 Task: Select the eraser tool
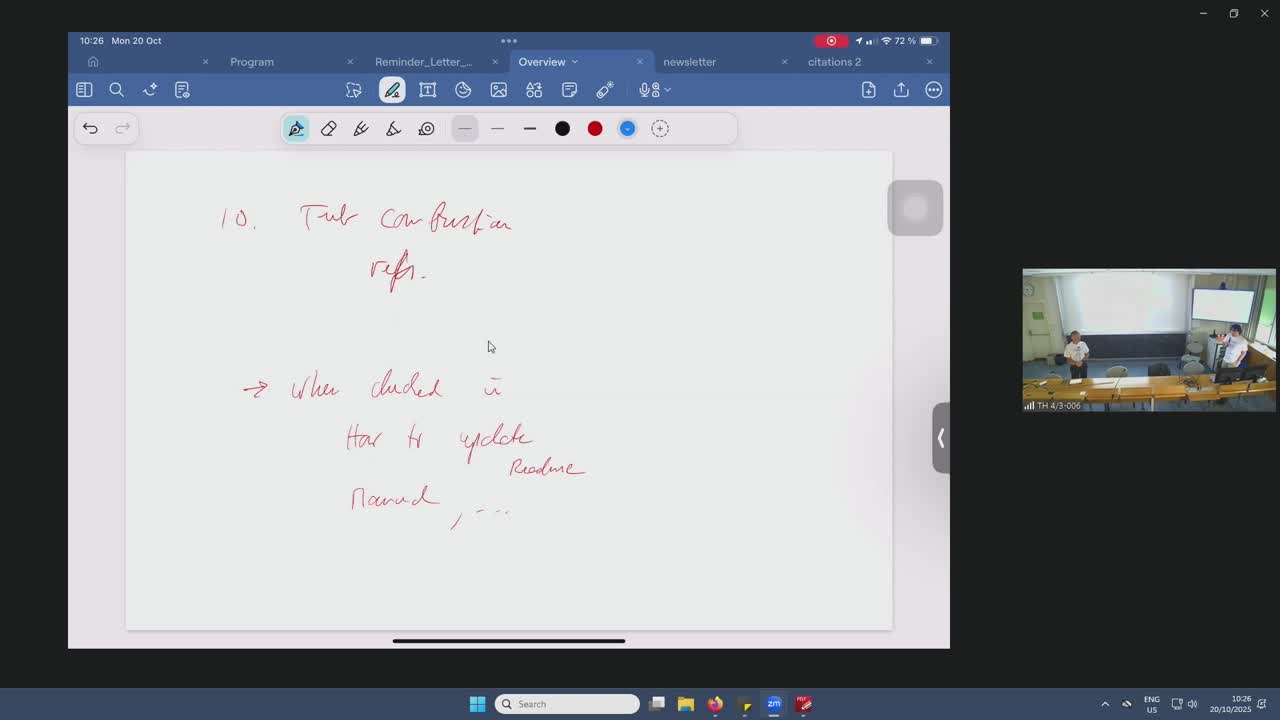tap(328, 128)
